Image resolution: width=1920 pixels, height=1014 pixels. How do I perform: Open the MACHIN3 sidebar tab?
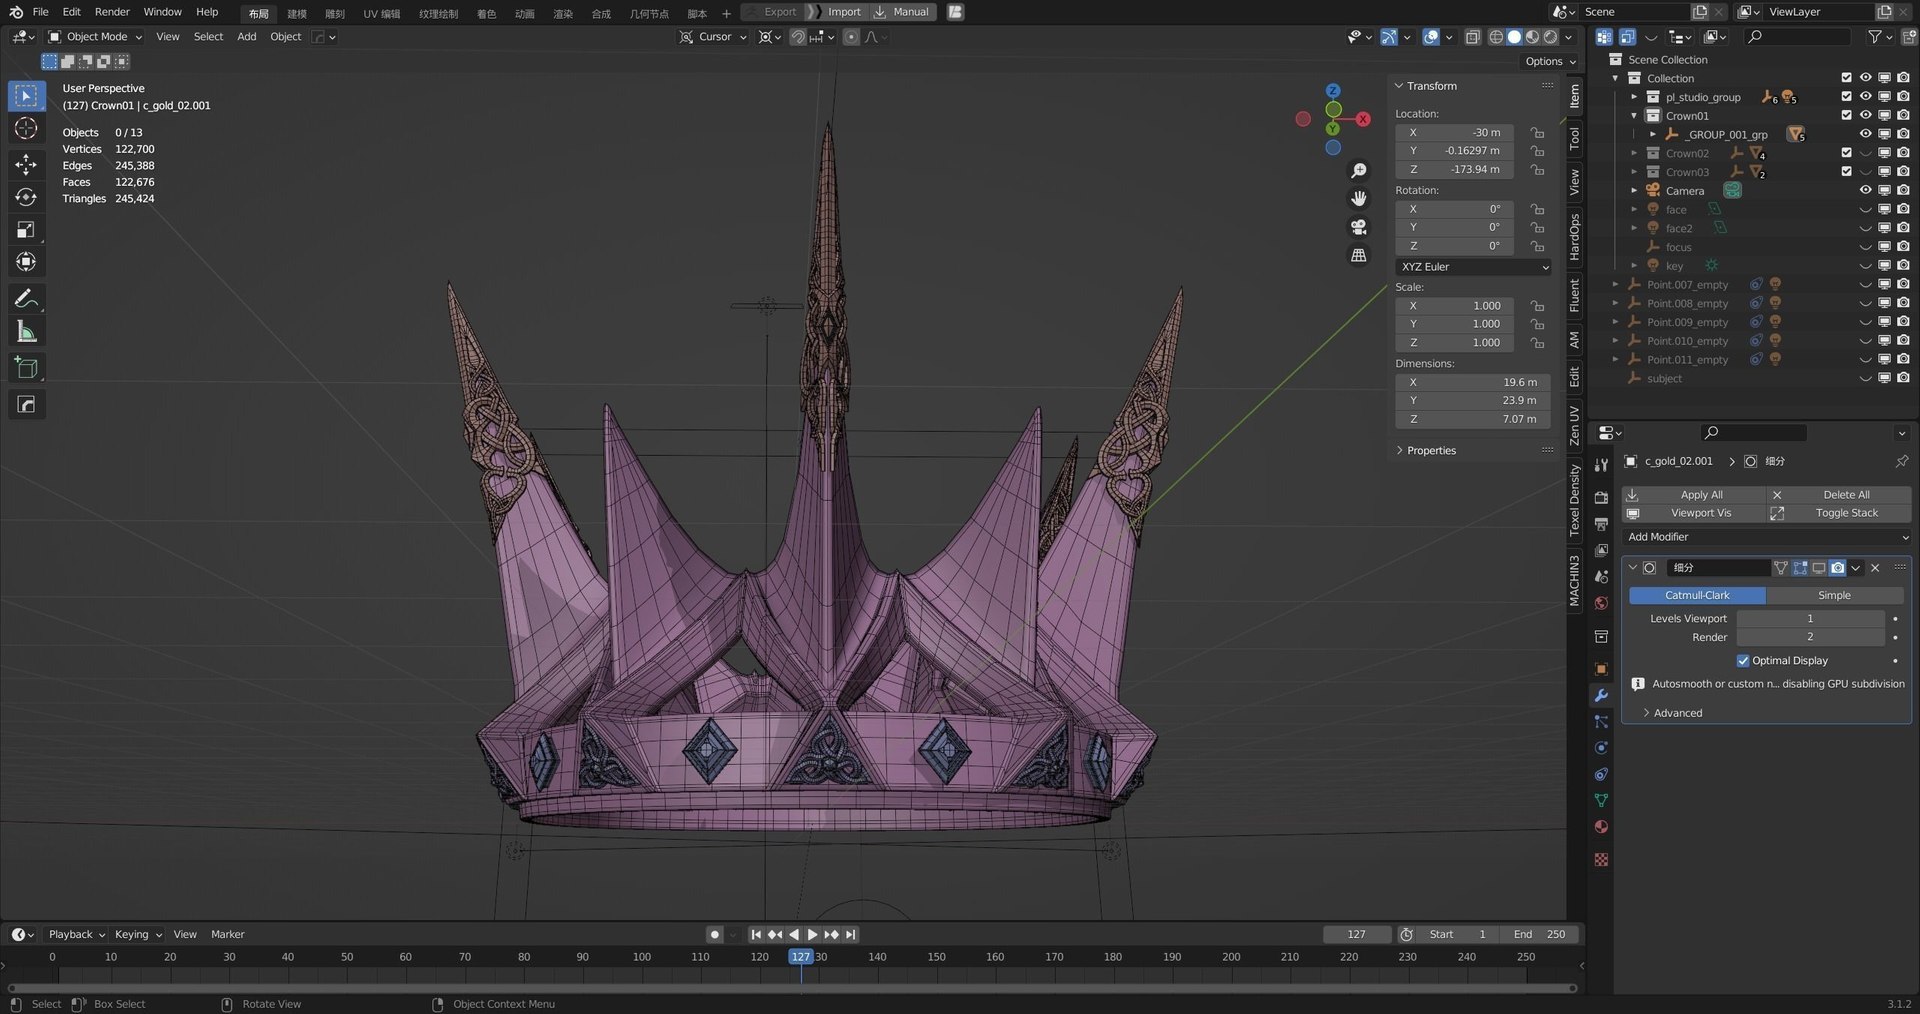1574,580
